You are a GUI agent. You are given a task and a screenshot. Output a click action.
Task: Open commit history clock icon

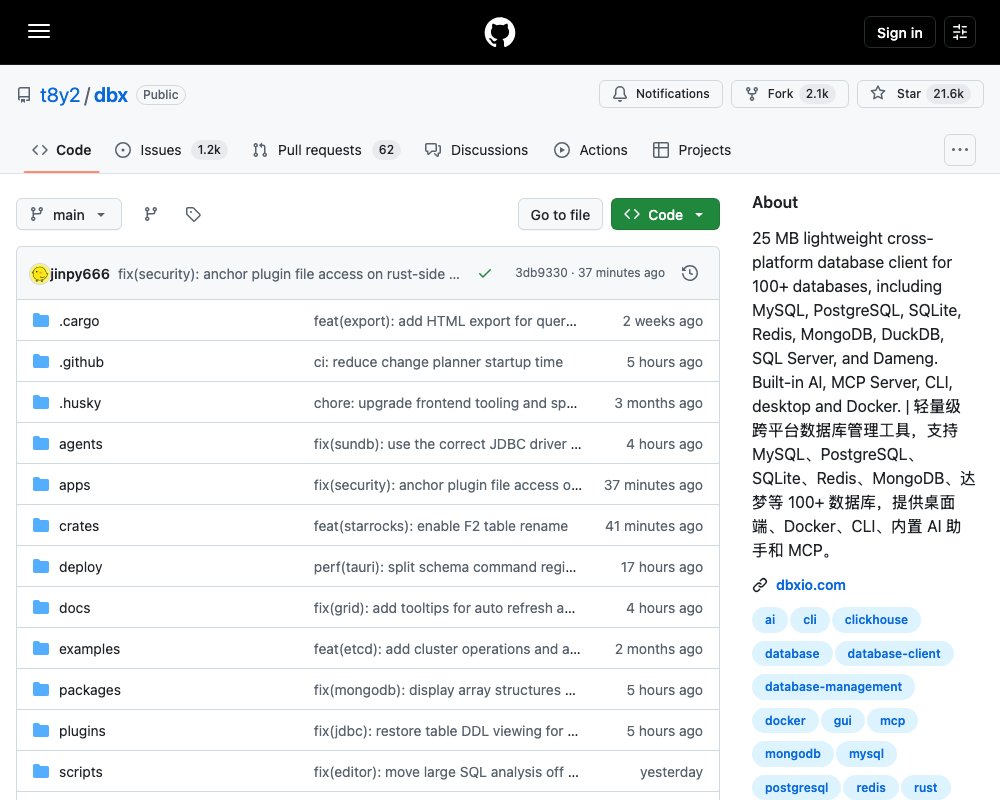[689, 273]
